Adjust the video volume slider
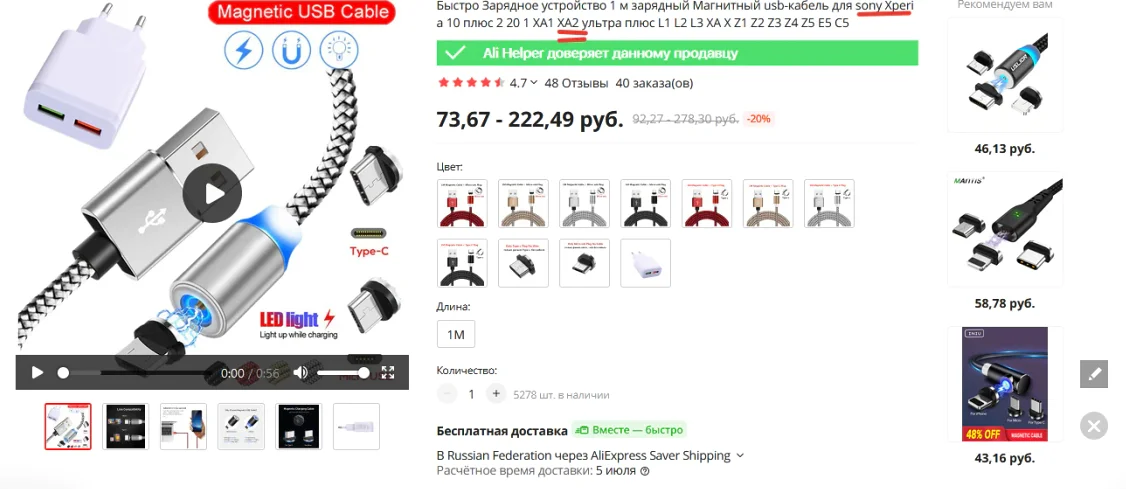 click(x=342, y=373)
